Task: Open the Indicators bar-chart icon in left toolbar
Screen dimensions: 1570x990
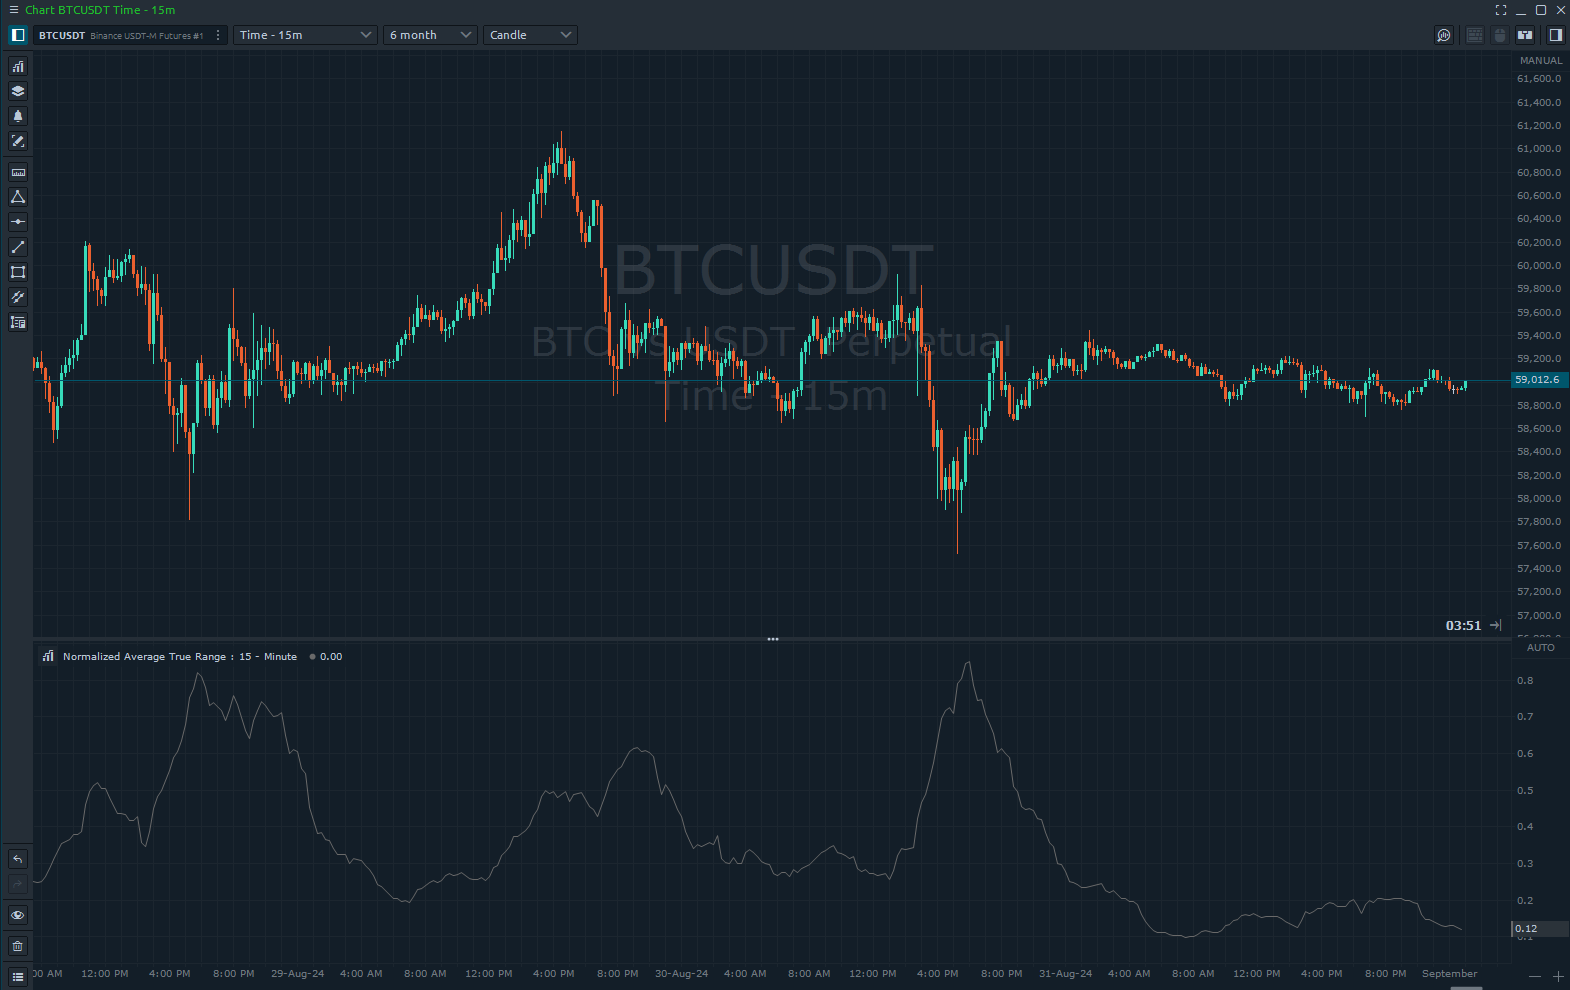Action: tap(18, 66)
